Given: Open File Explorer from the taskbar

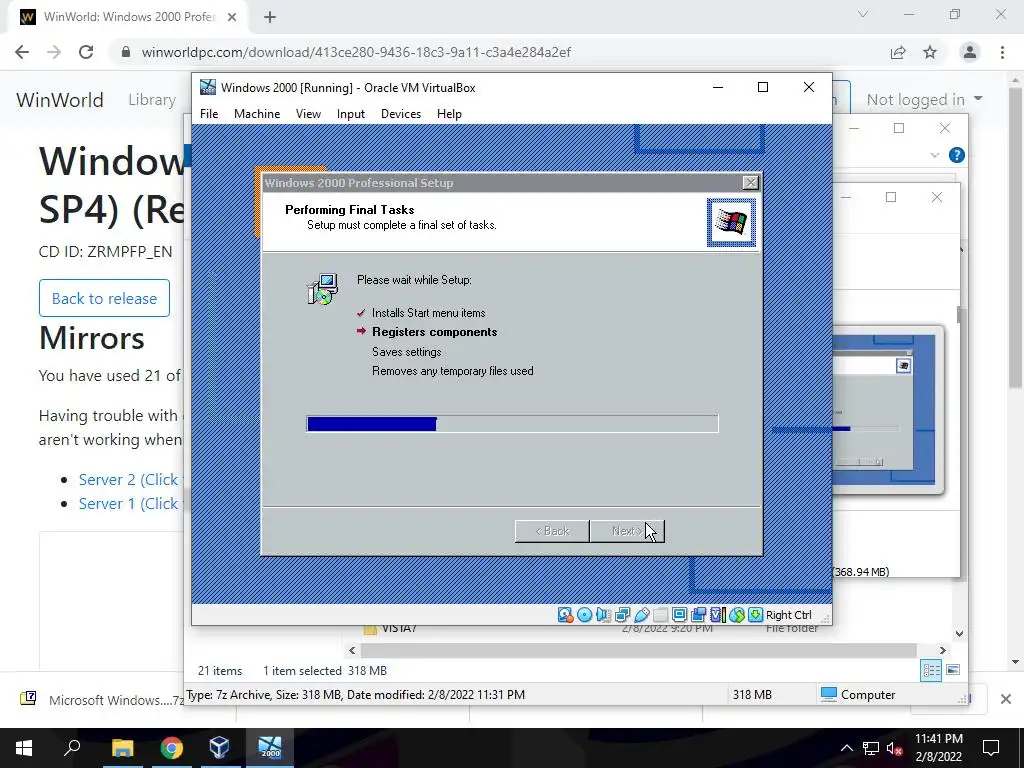Looking at the screenshot, I should point(122,748).
